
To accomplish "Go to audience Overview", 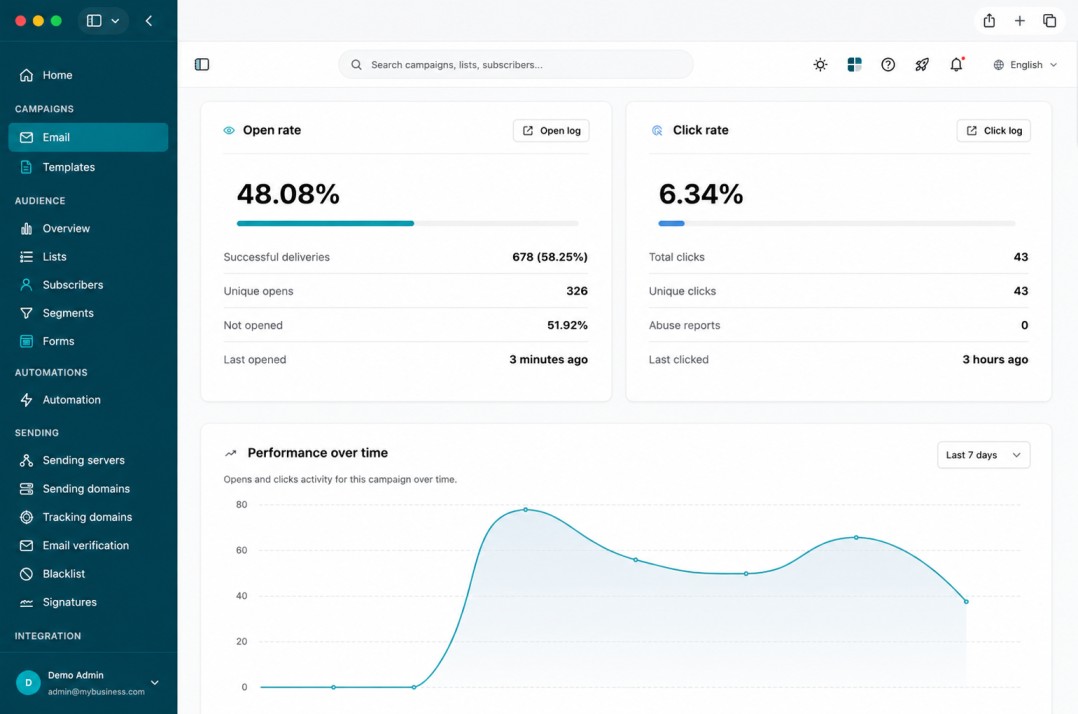I will point(88,228).
